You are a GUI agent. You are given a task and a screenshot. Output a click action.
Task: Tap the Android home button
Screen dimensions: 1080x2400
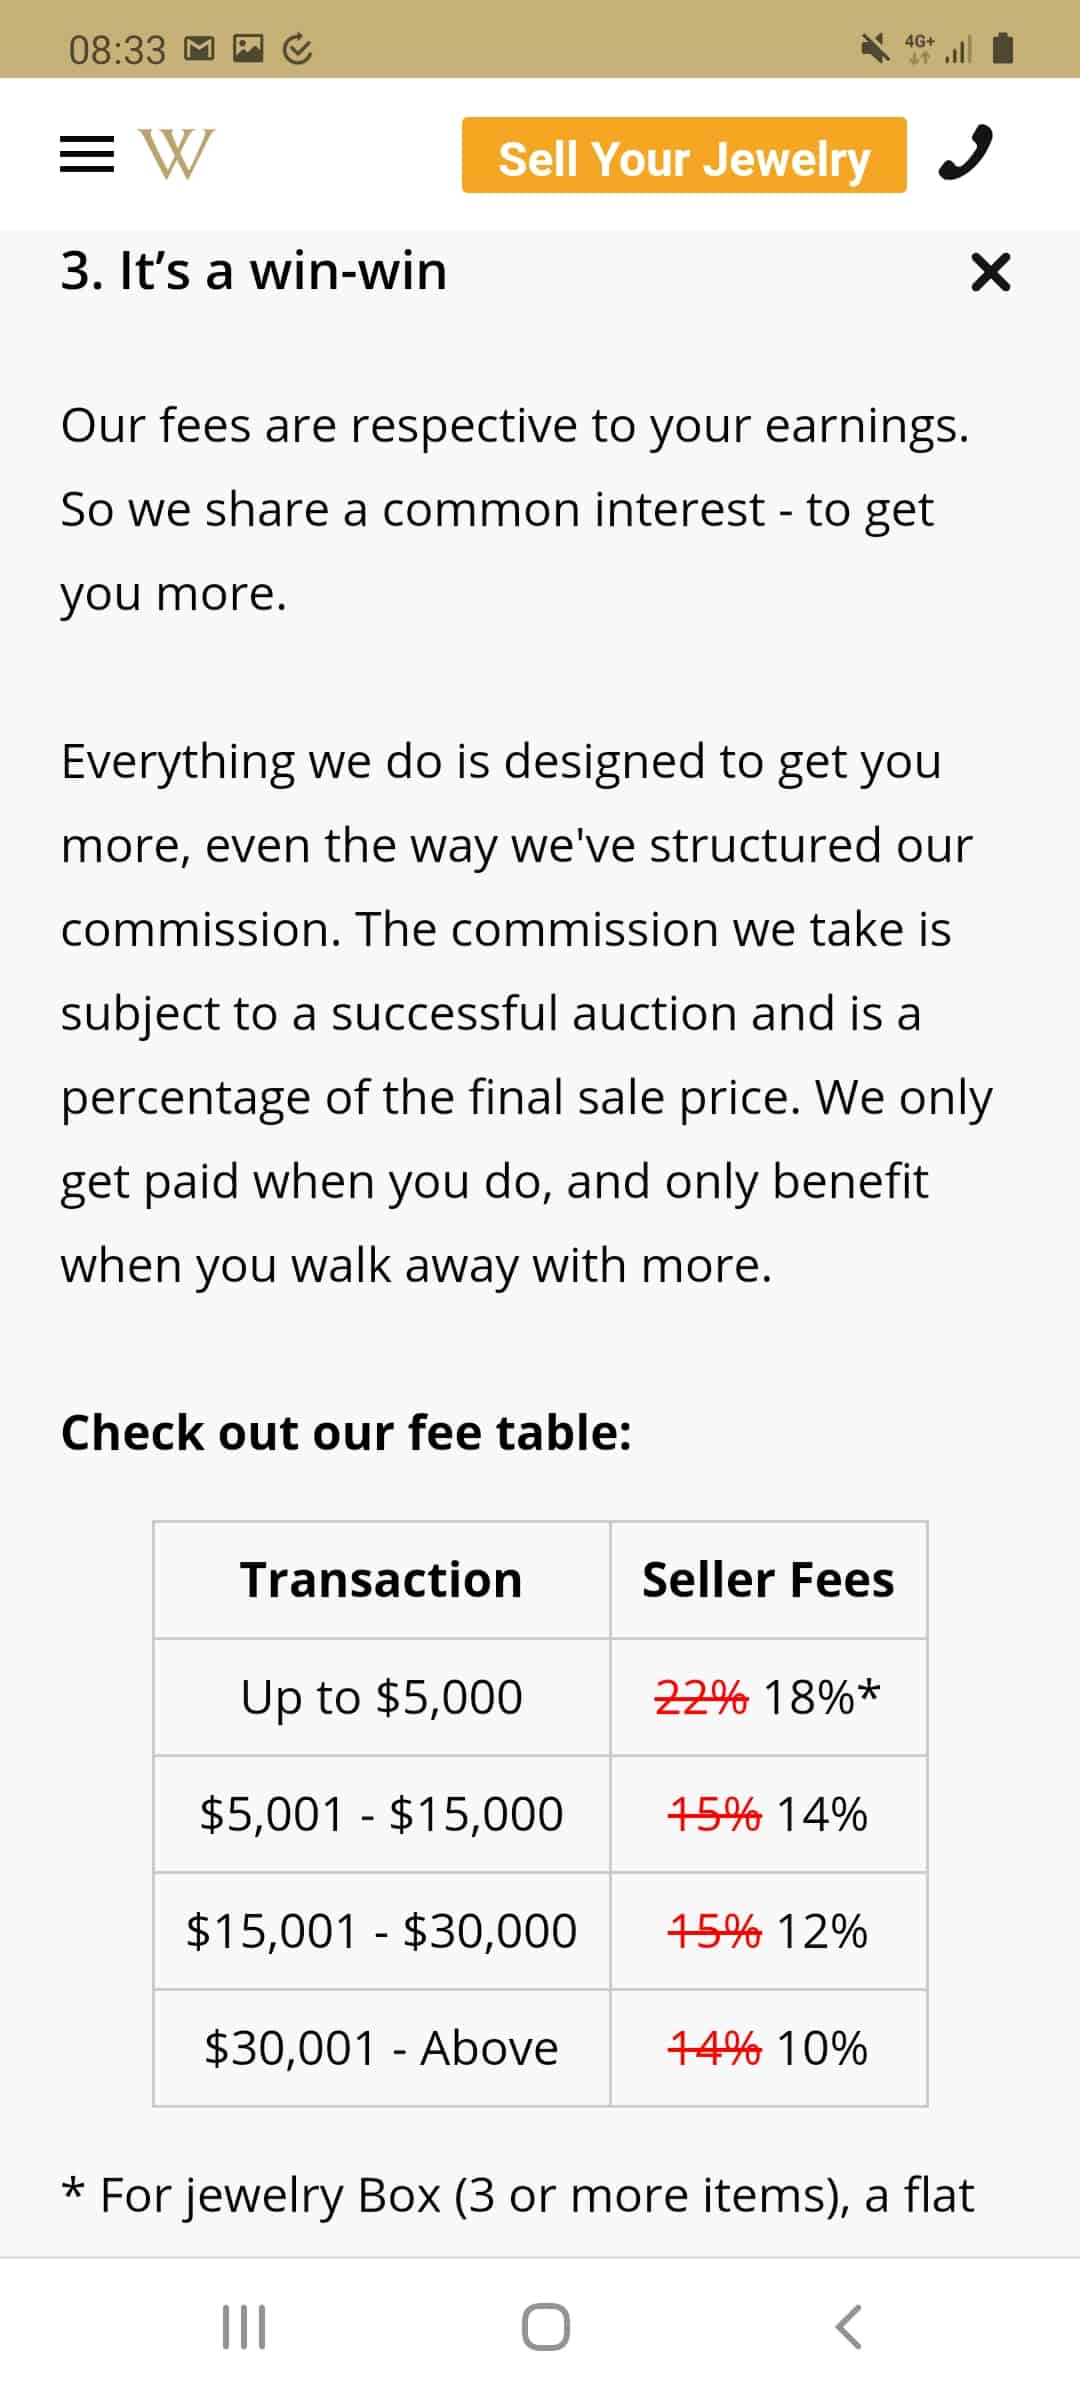coord(546,2326)
